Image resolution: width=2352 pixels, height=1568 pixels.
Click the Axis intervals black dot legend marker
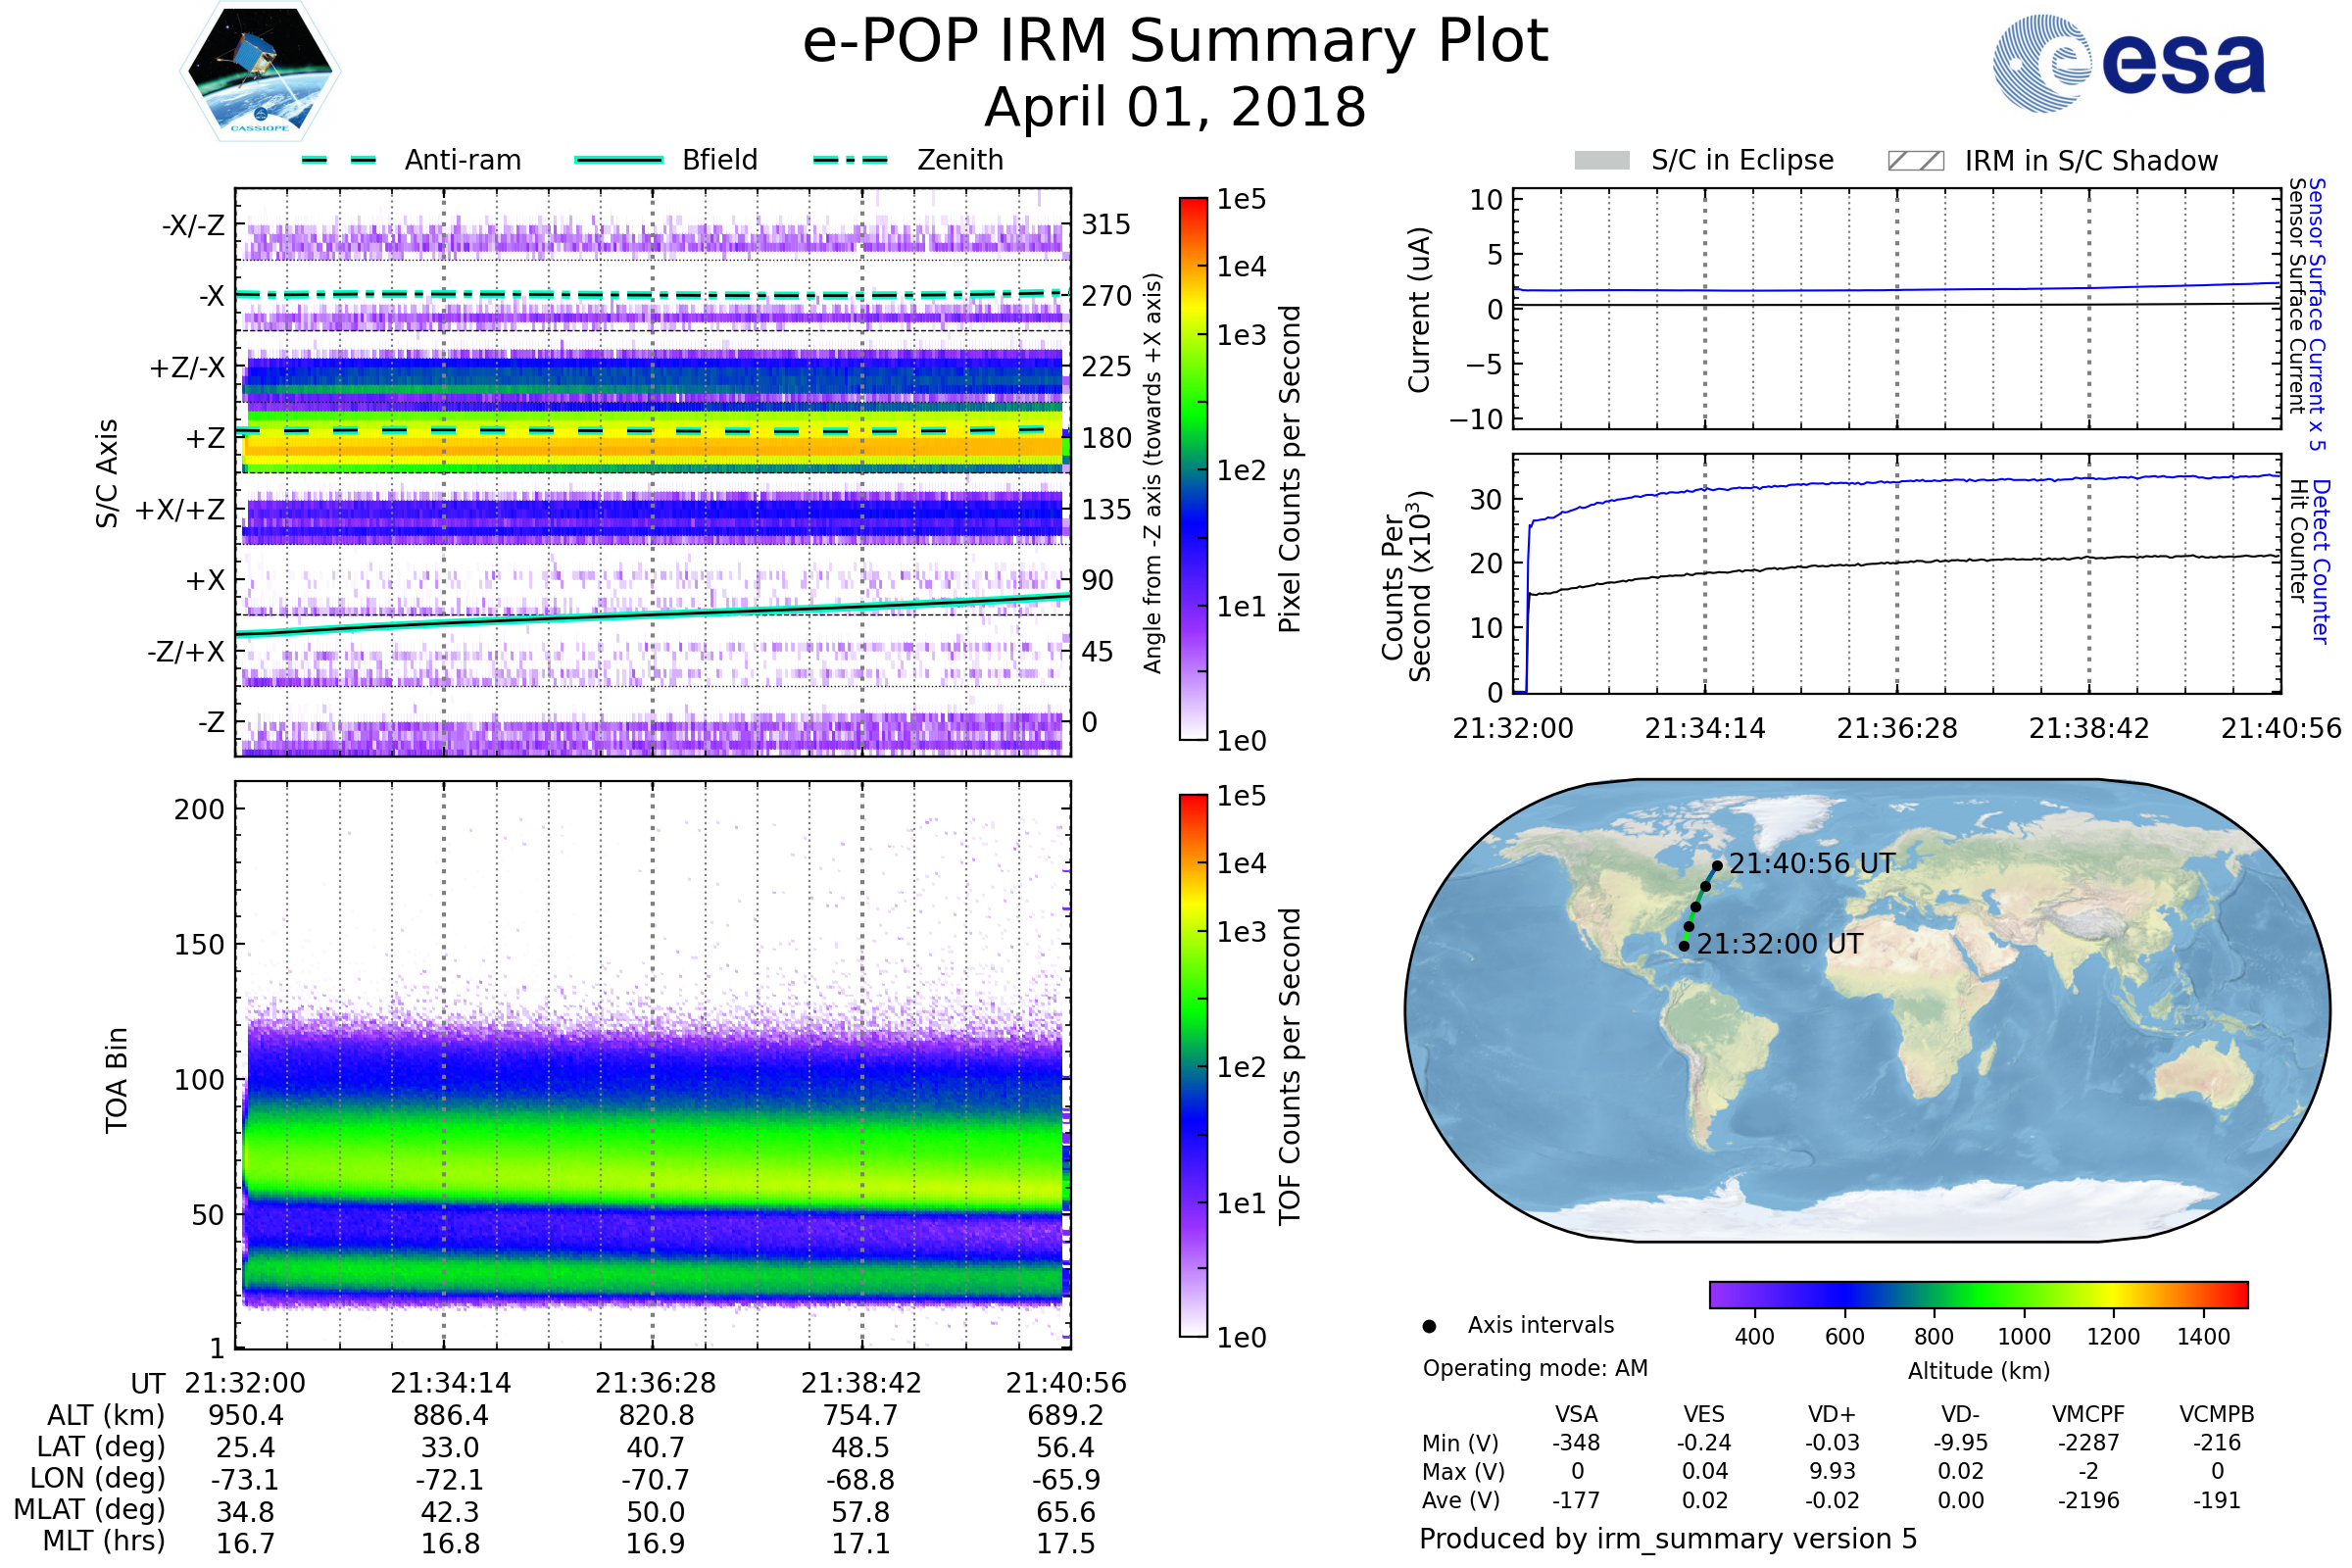click(x=1429, y=1326)
